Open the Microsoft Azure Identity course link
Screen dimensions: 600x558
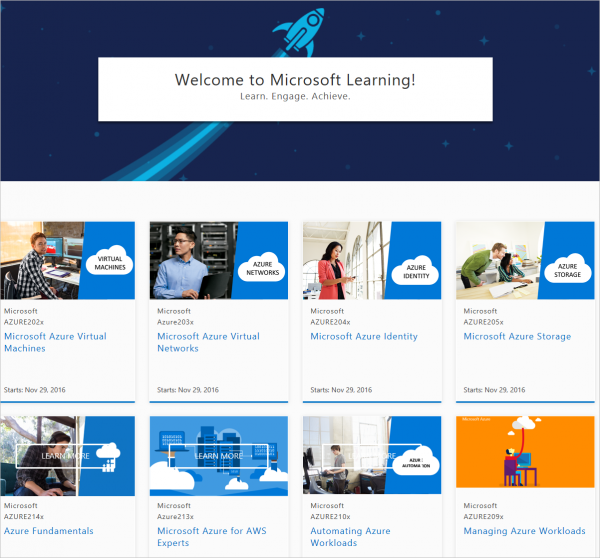[364, 336]
